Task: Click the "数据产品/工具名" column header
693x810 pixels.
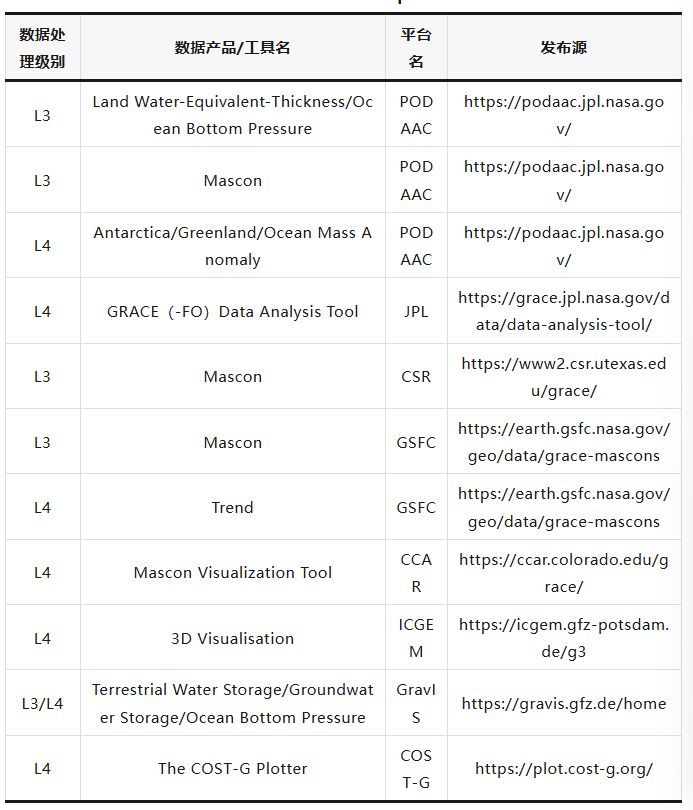Action: 232,48
